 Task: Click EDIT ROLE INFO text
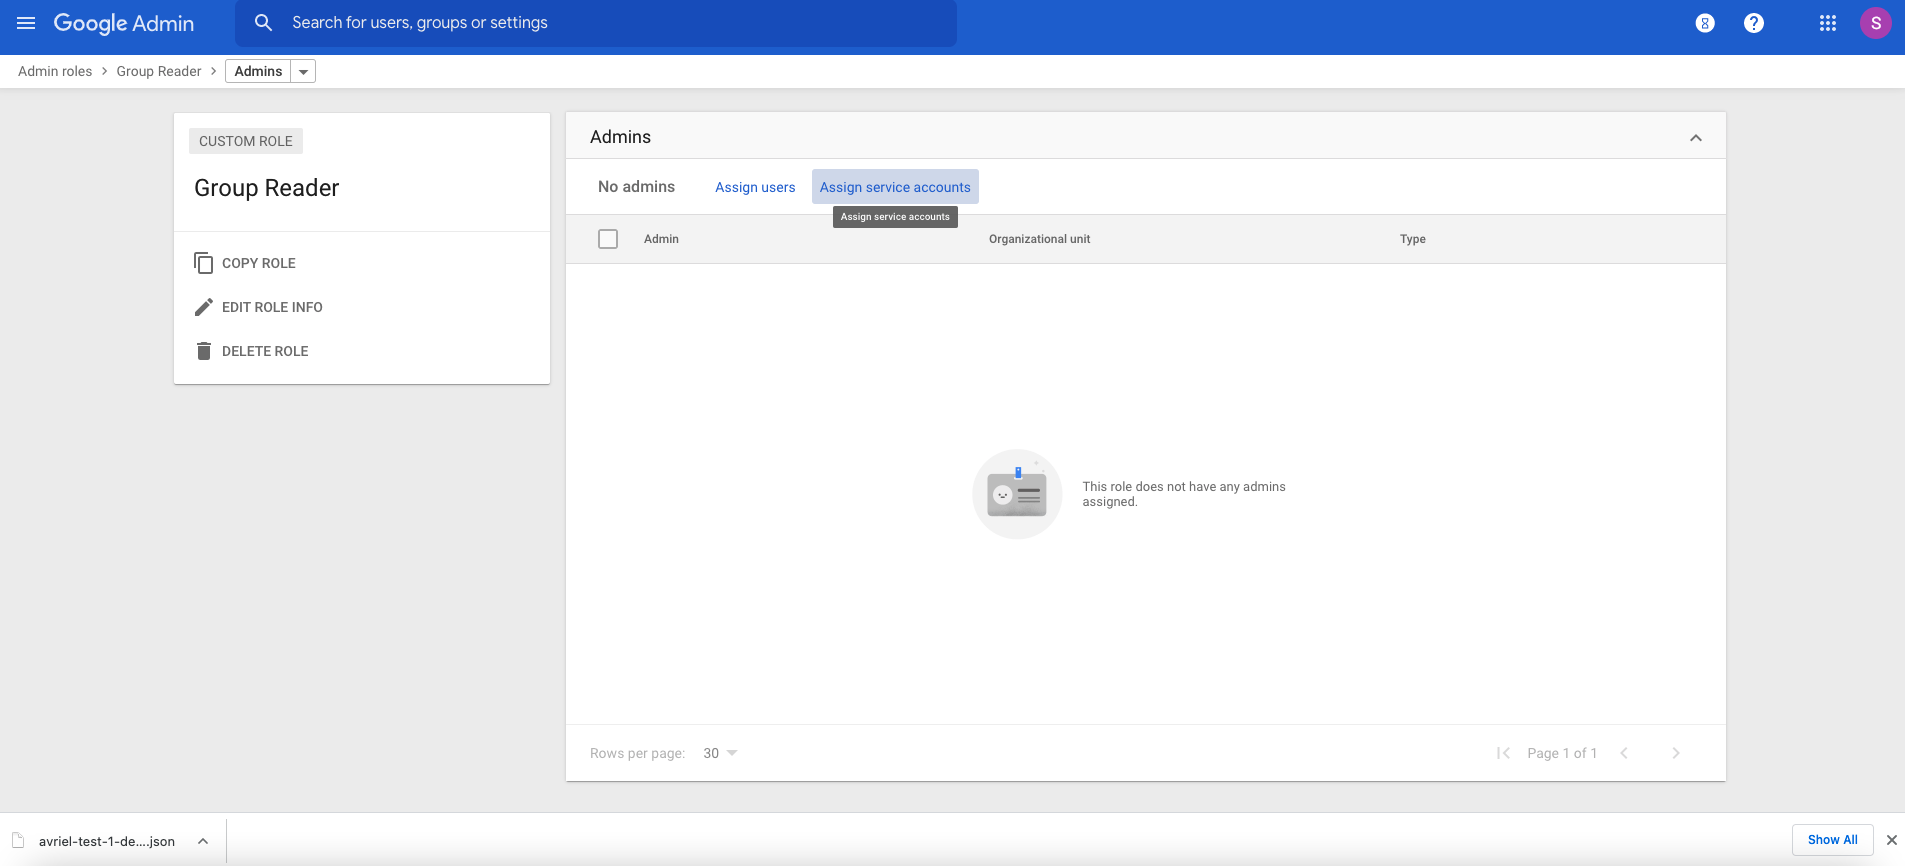272,307
